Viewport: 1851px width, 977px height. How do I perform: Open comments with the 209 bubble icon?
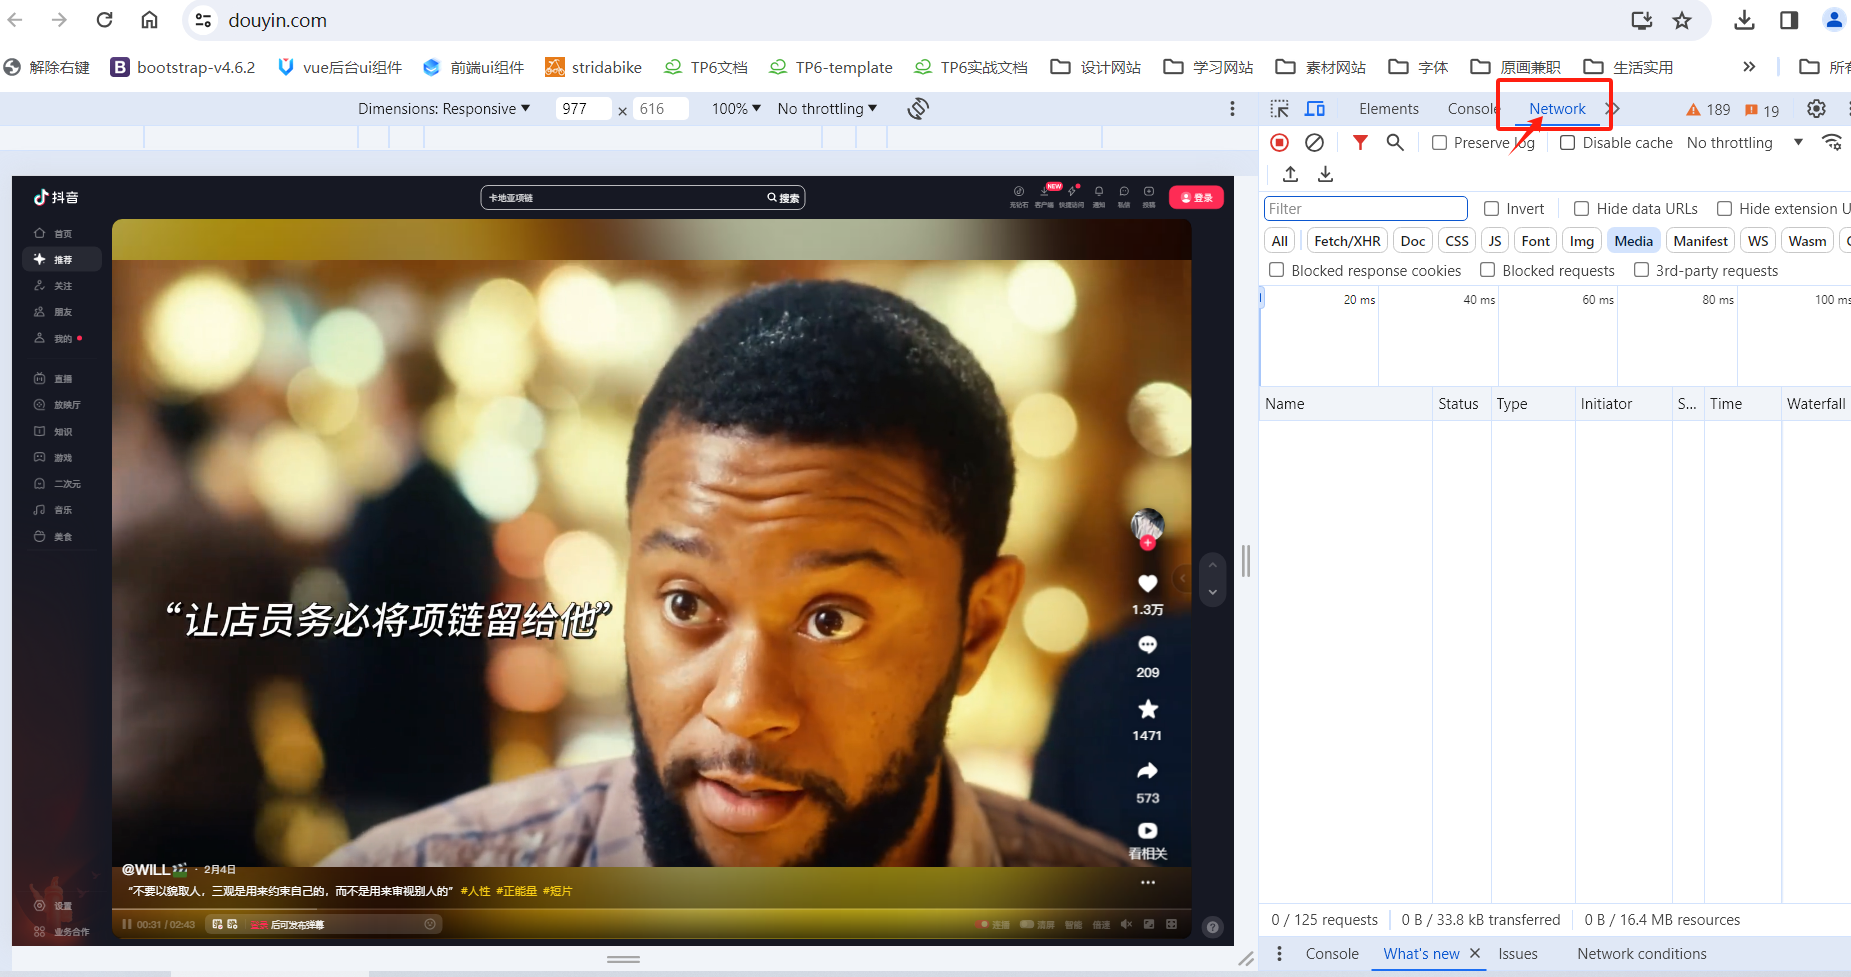(1148, 645)
